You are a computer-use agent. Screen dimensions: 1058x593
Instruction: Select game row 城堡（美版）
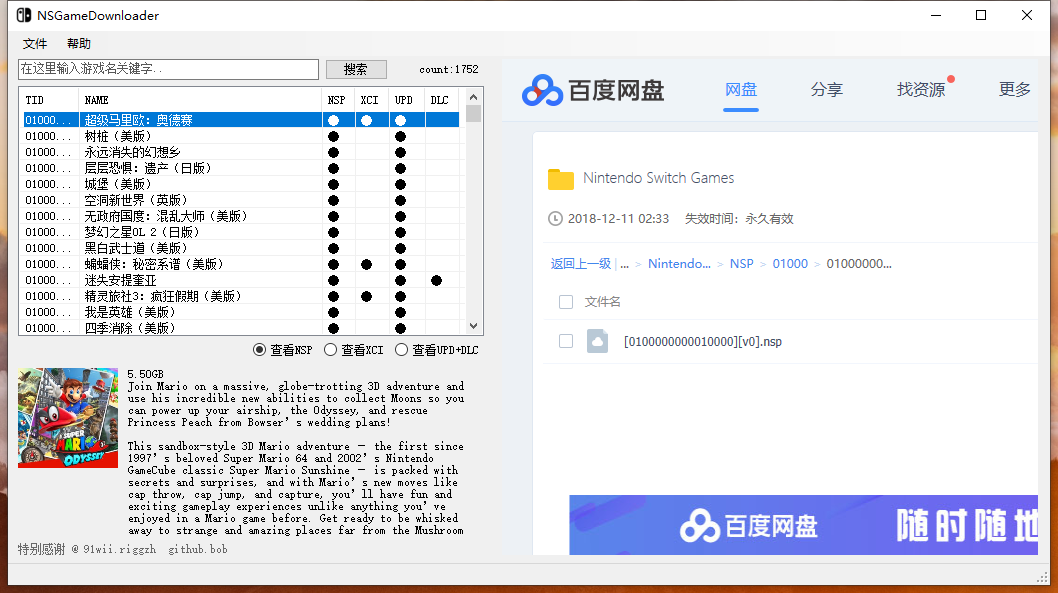coord(241,184)
